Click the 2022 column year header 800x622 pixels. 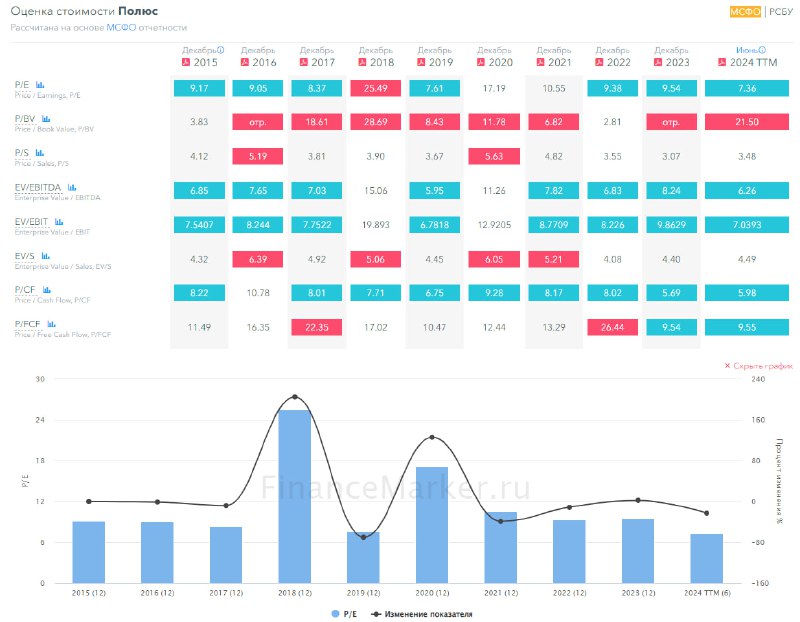tap(619, 62)
